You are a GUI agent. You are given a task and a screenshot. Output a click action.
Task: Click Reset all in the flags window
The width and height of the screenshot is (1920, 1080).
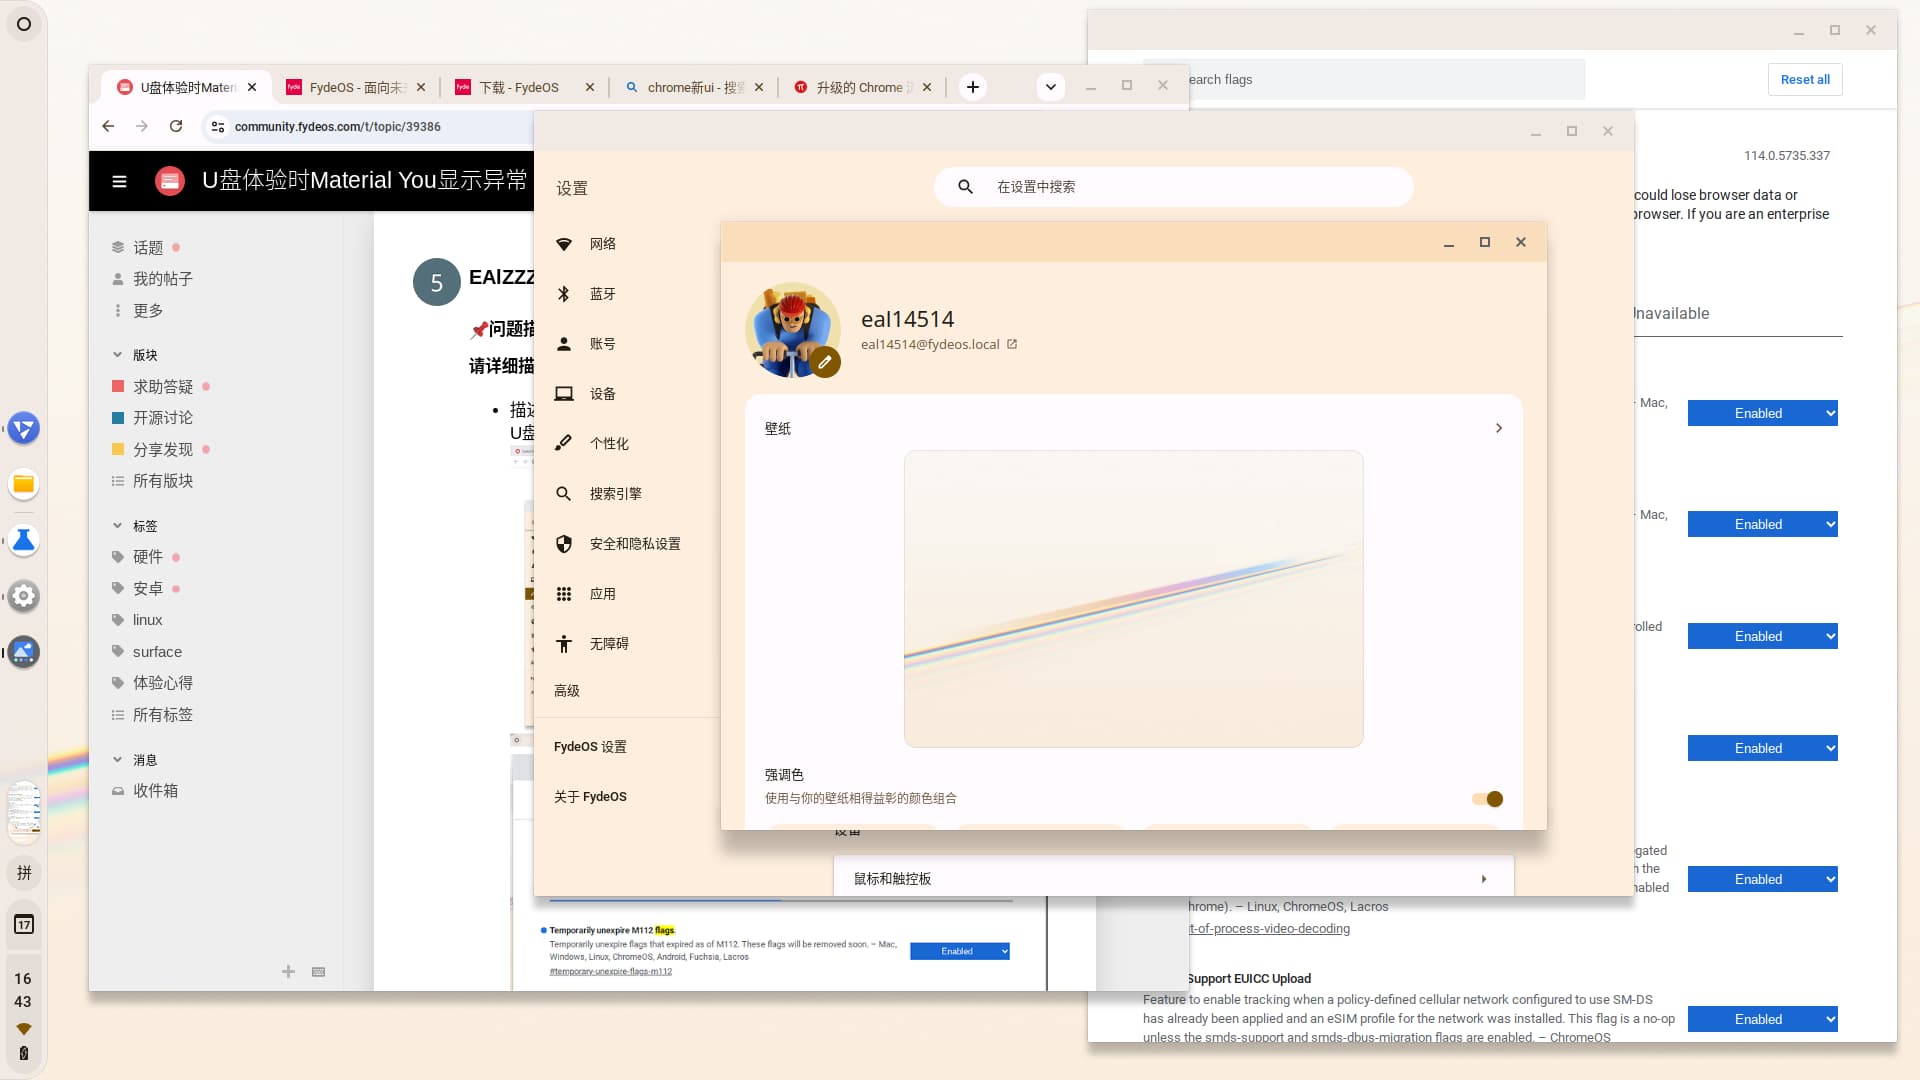pos(1805,80)
